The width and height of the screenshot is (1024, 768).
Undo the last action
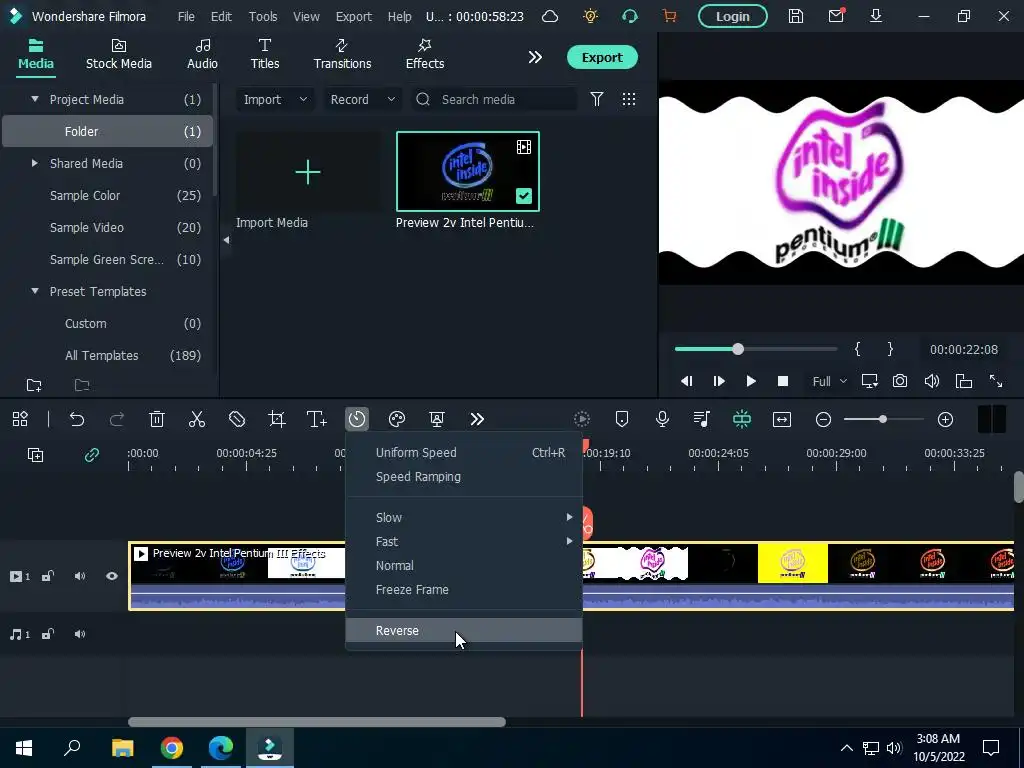77,419
